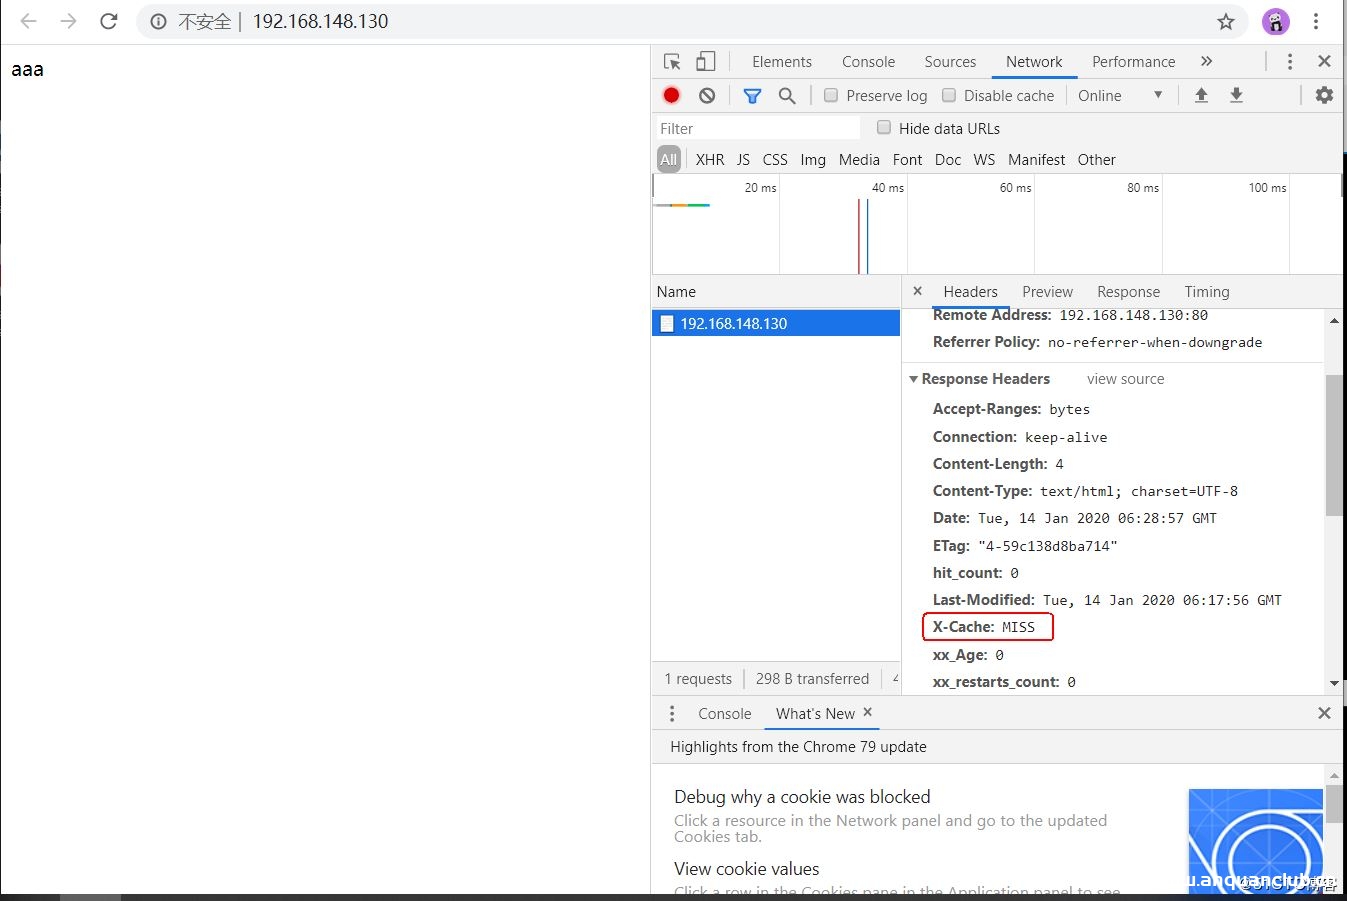Enable the Preserve log checkbox
This screenshot has width=1347, height=901.
point(830,95)
